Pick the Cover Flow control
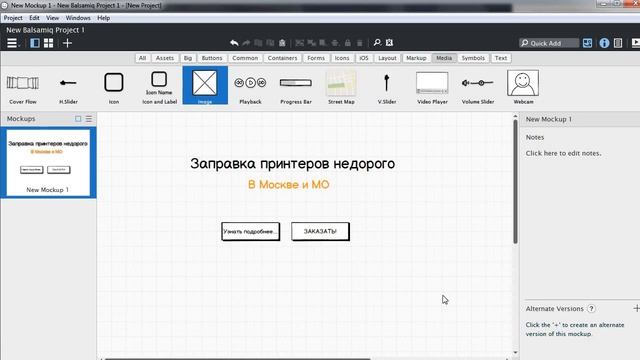 (x=23, y=87)
